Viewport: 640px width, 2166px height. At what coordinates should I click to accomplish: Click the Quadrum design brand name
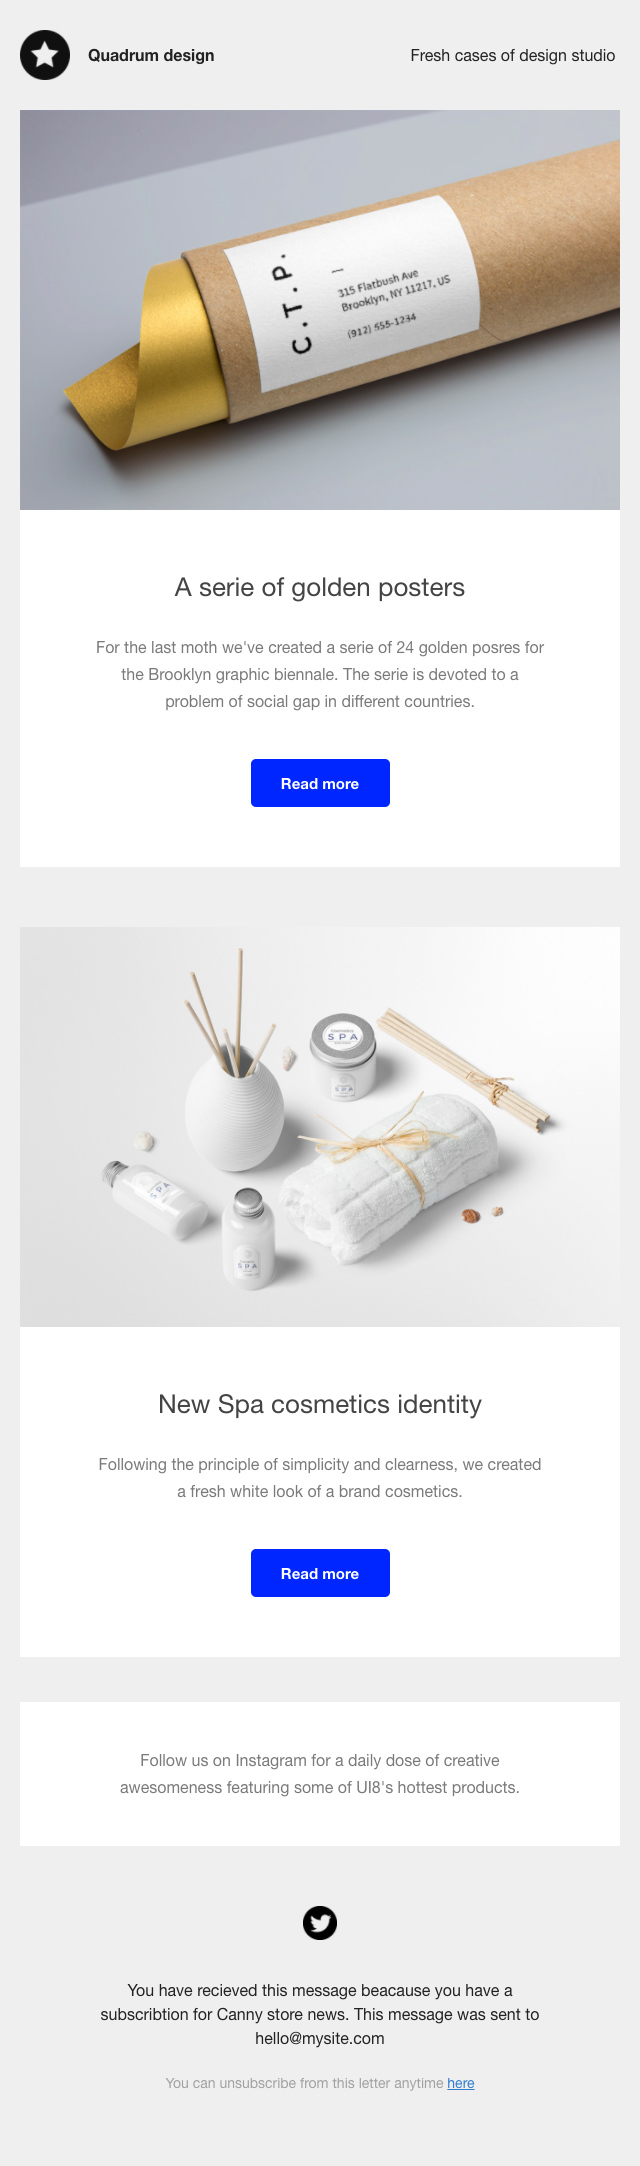click(x=151, y=56)
